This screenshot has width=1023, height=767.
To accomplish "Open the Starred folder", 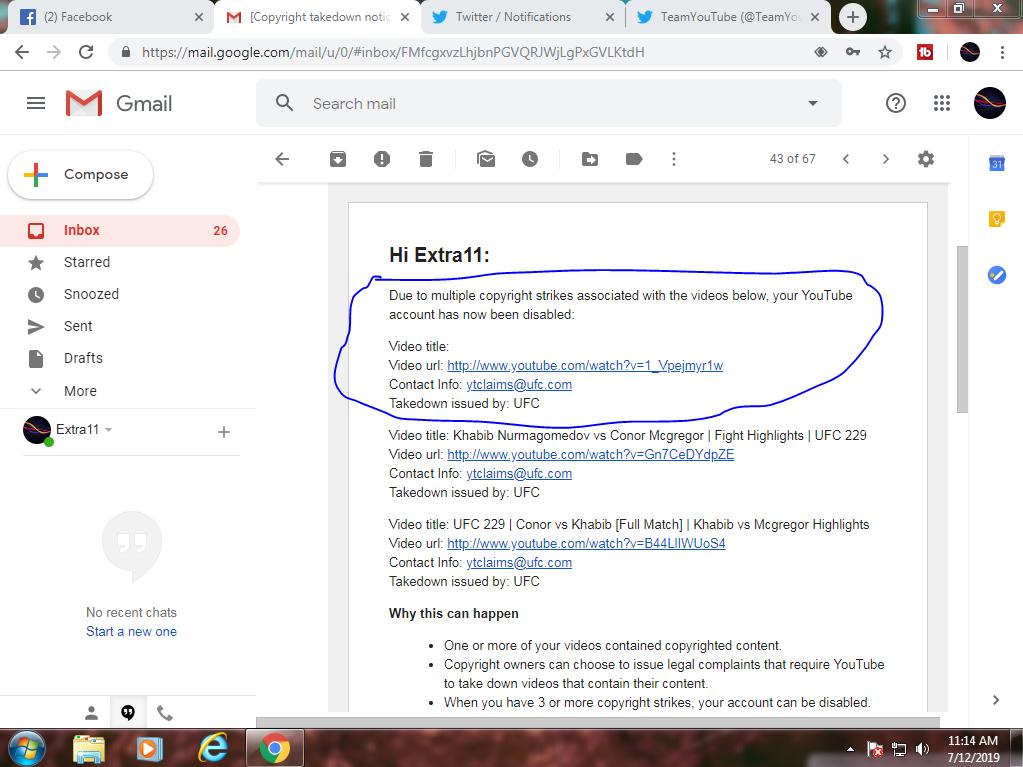I will [x=120, y=262].
